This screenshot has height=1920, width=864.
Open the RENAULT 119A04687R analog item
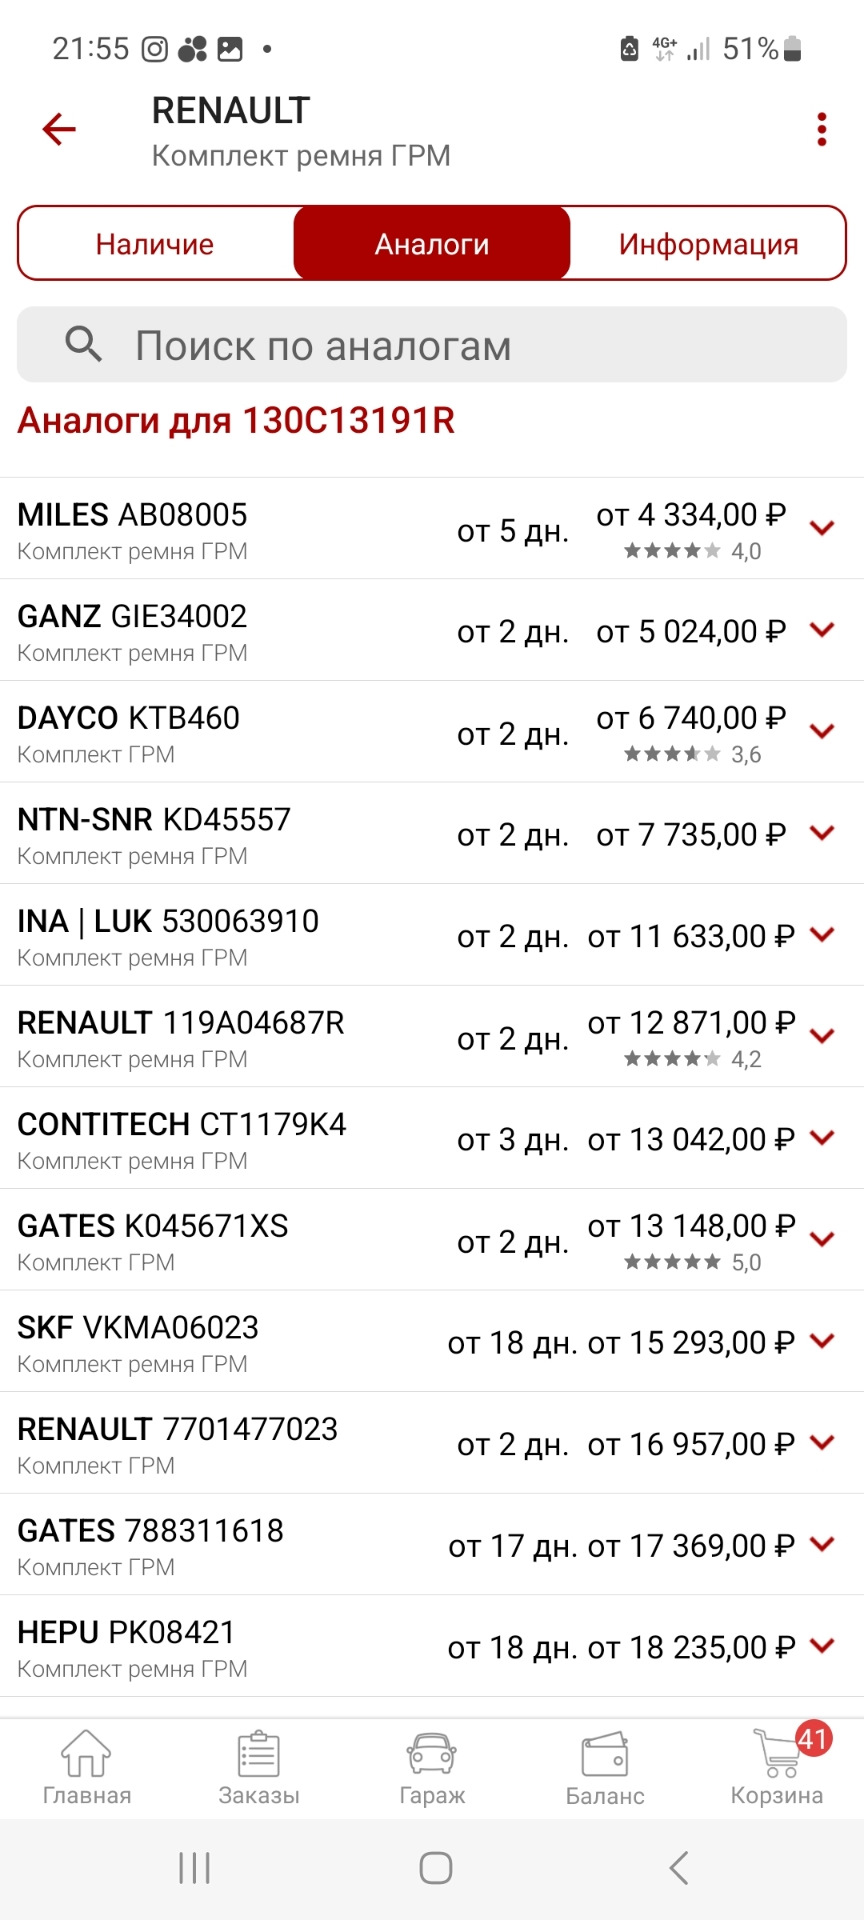pos(432,1036)
